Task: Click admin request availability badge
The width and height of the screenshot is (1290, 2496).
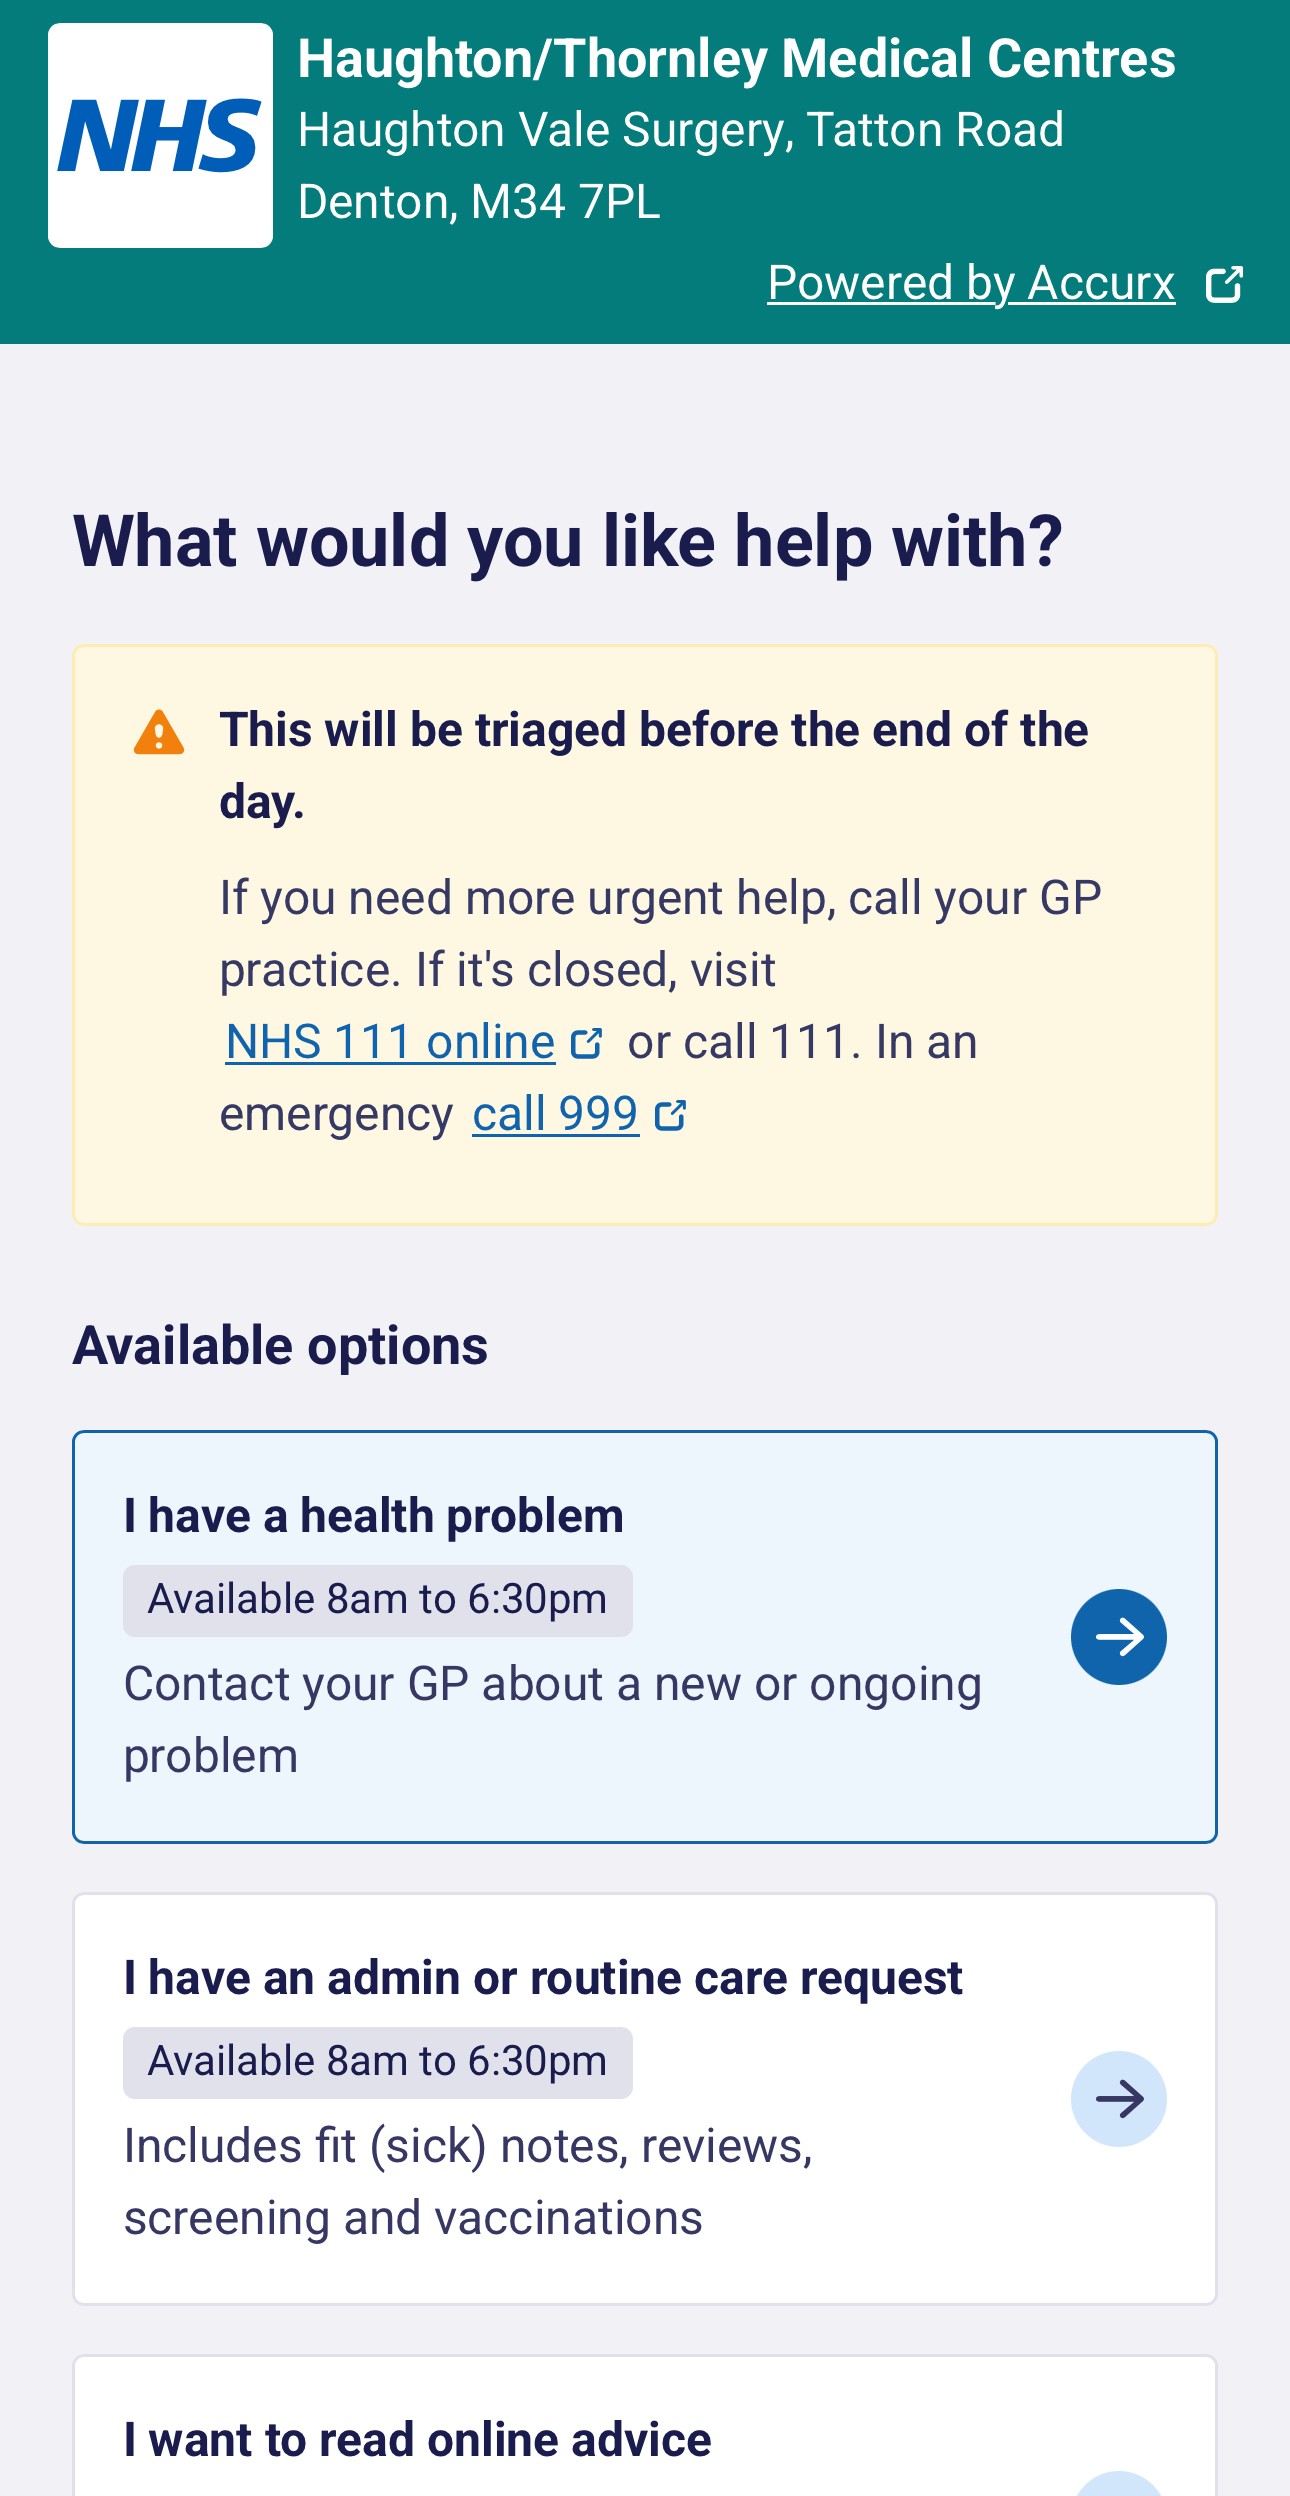Action: click(x=377, y=2062)
